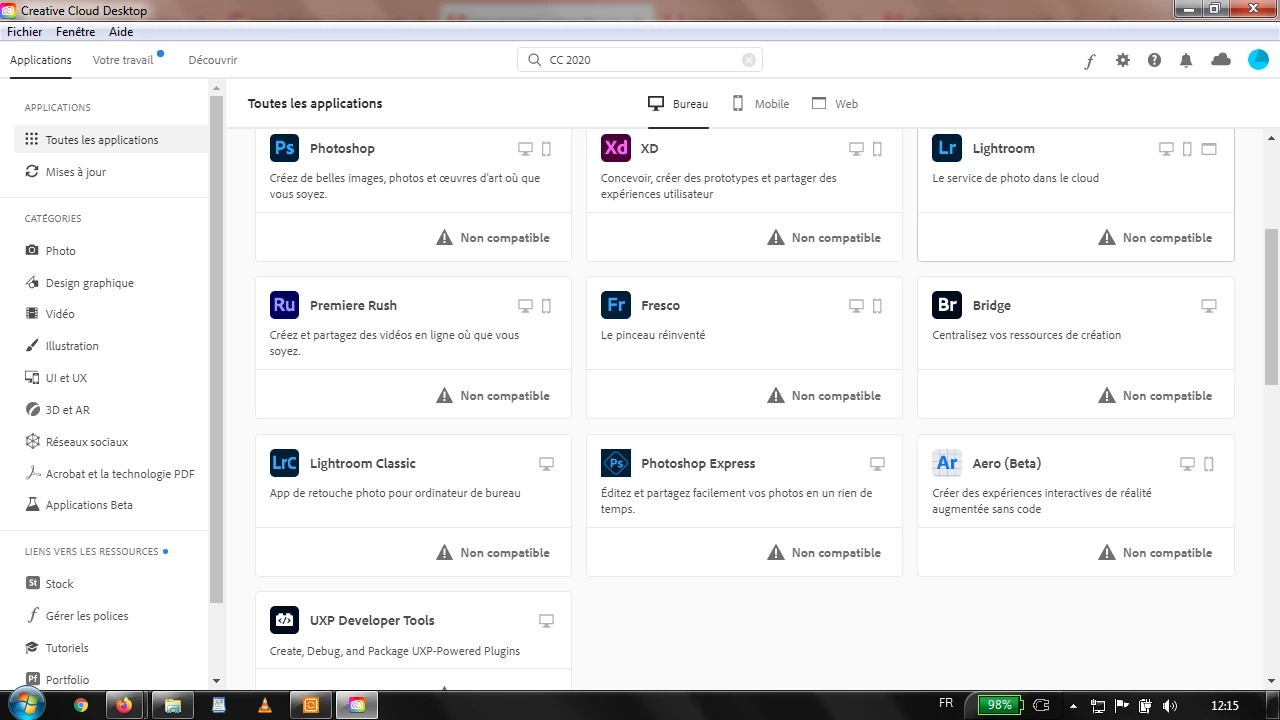Select the Bureau platform tab

point(678,104)
